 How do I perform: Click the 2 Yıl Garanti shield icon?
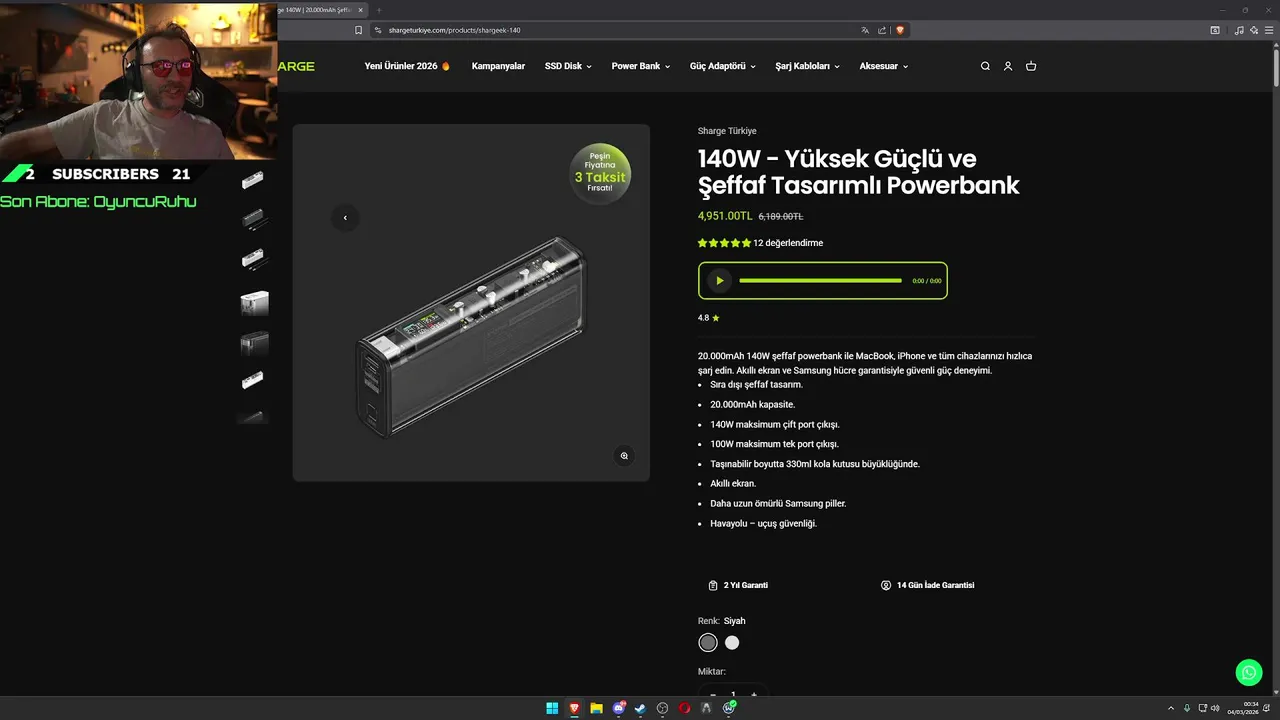tap(713, 585)
